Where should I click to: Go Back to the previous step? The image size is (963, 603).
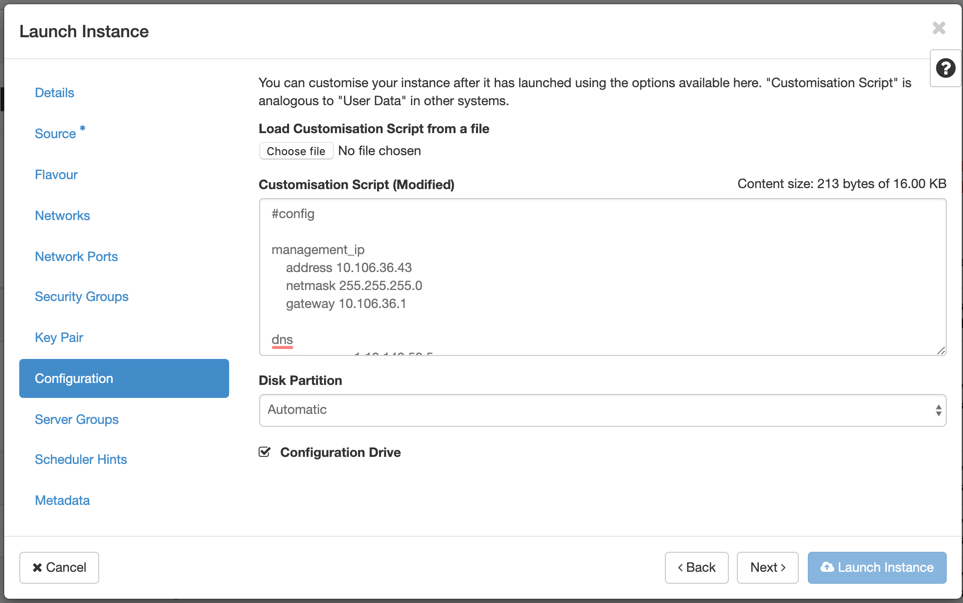696,567
